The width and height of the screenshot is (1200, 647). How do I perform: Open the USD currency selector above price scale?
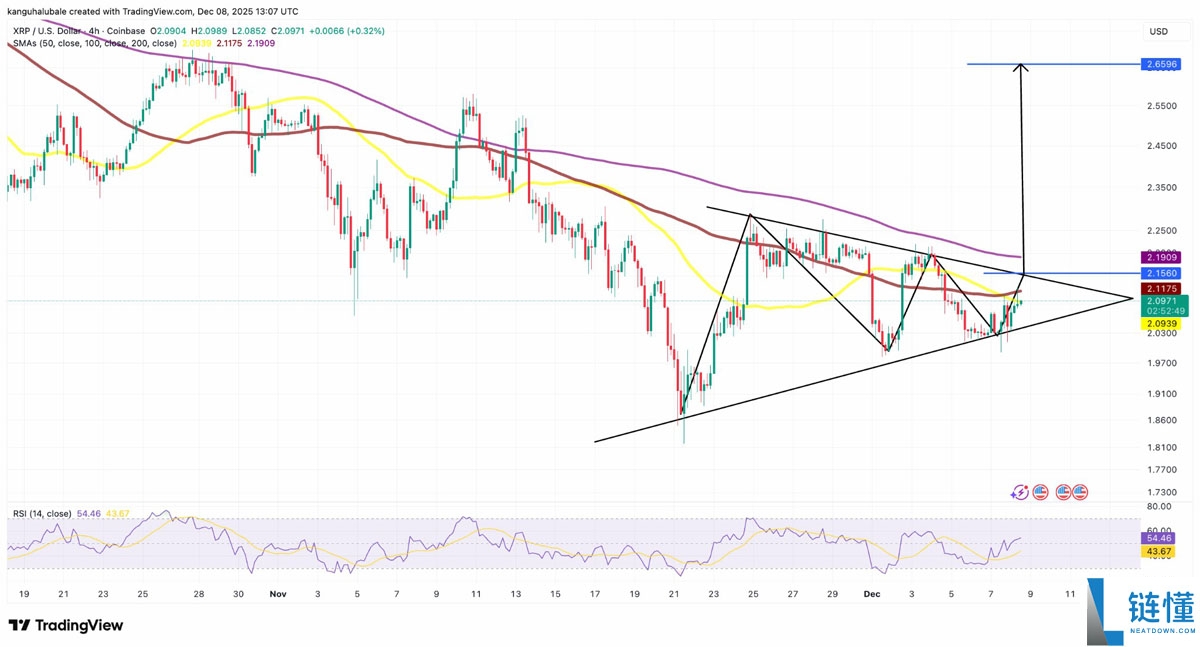[x=1159, y=31]
